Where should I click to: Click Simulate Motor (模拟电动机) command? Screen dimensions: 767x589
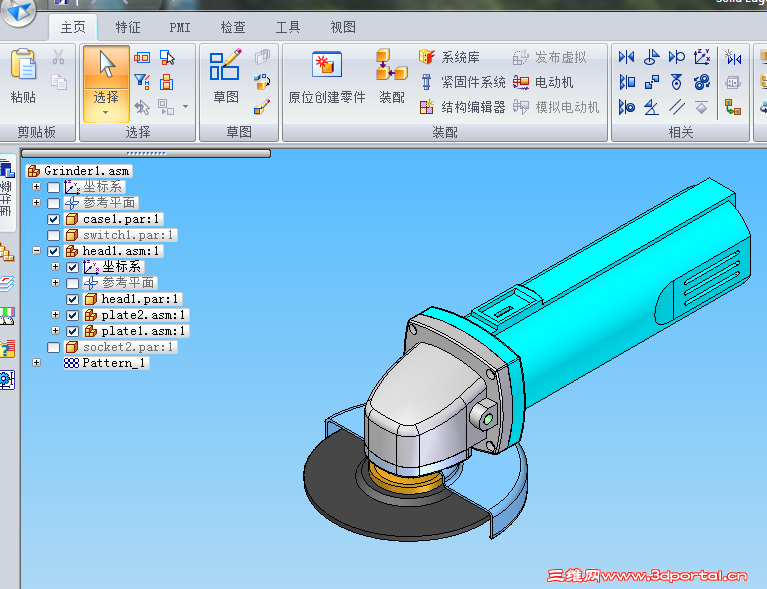click(556, 107)
